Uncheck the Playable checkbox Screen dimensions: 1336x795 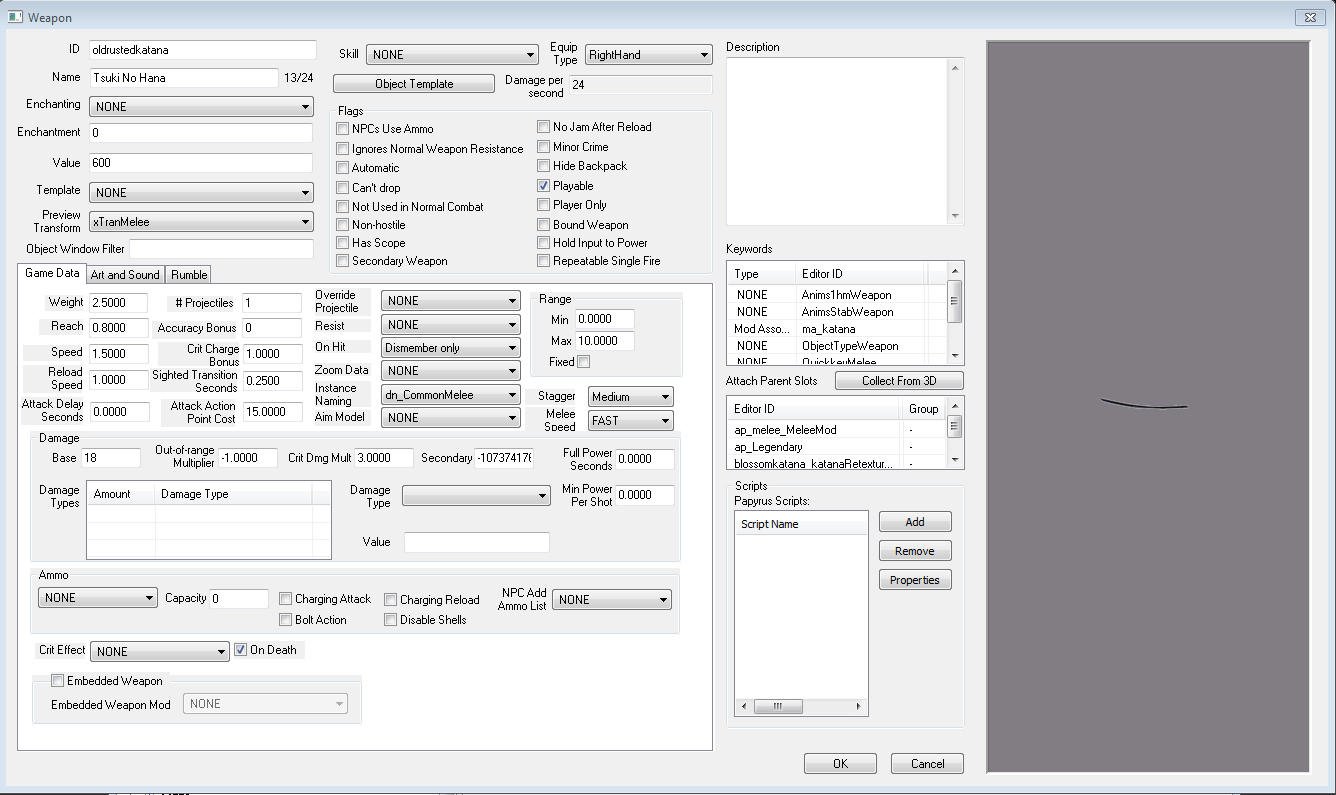coord(544,186)
